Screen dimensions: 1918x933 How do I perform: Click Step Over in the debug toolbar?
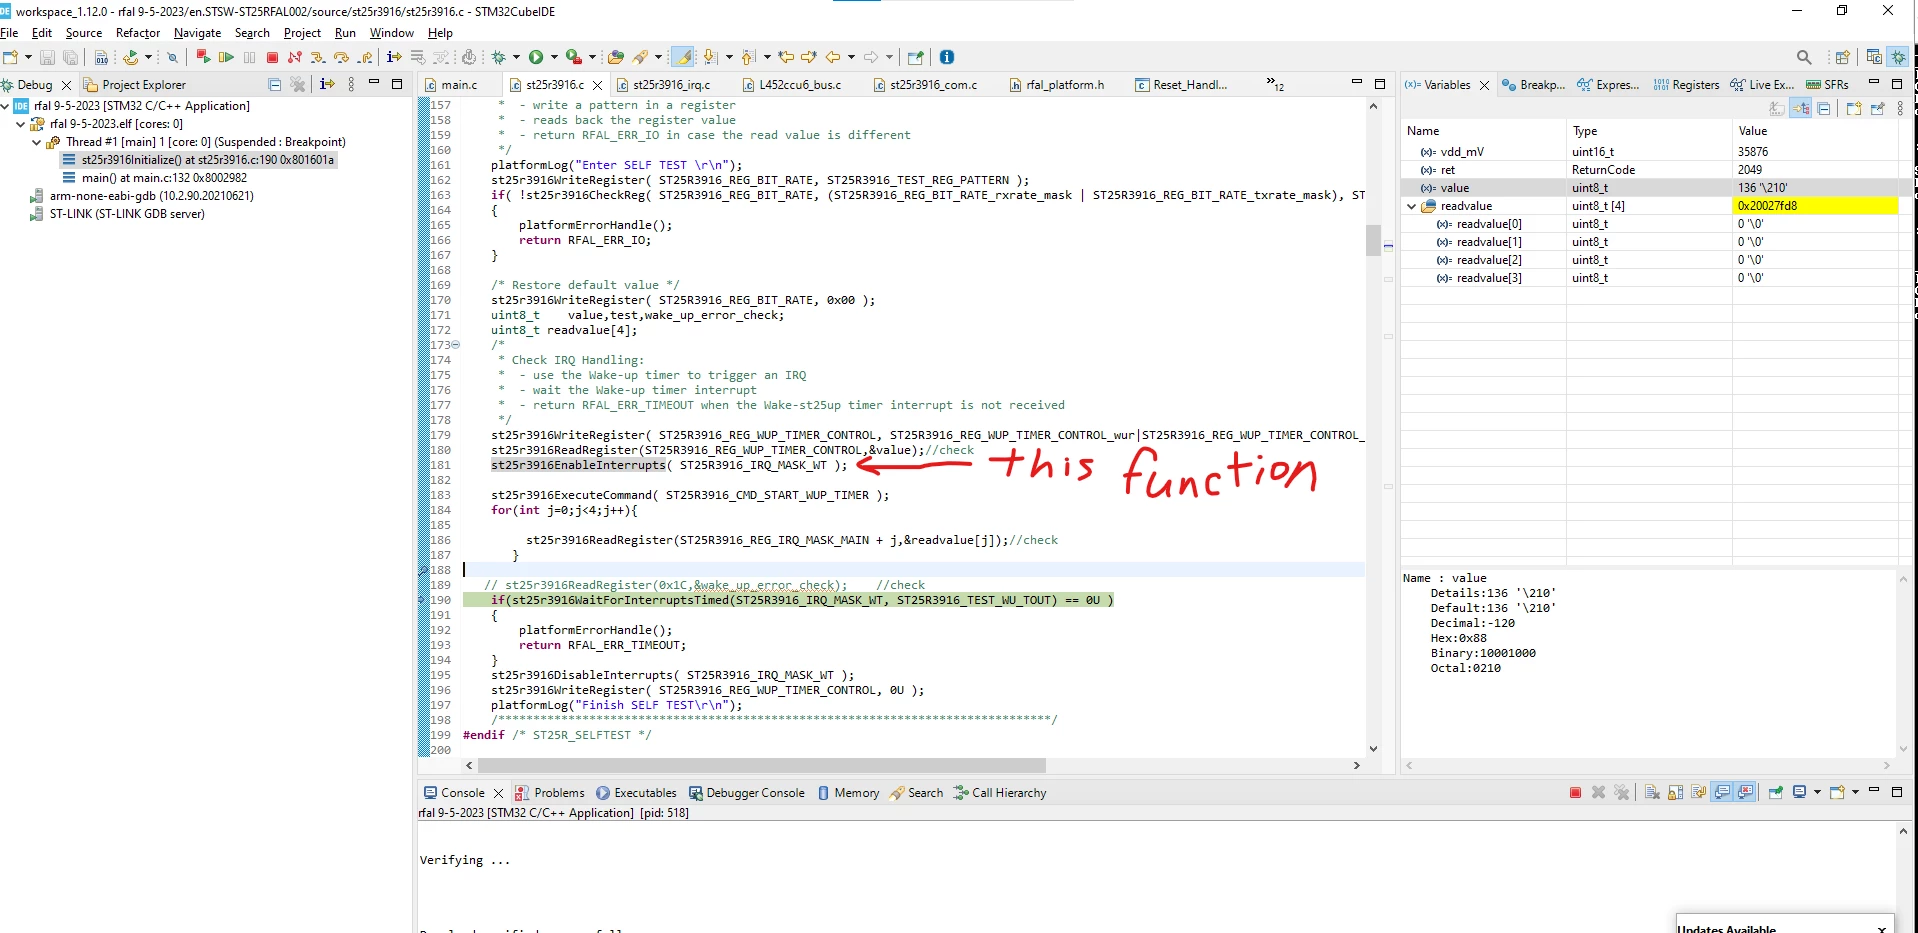342,57
